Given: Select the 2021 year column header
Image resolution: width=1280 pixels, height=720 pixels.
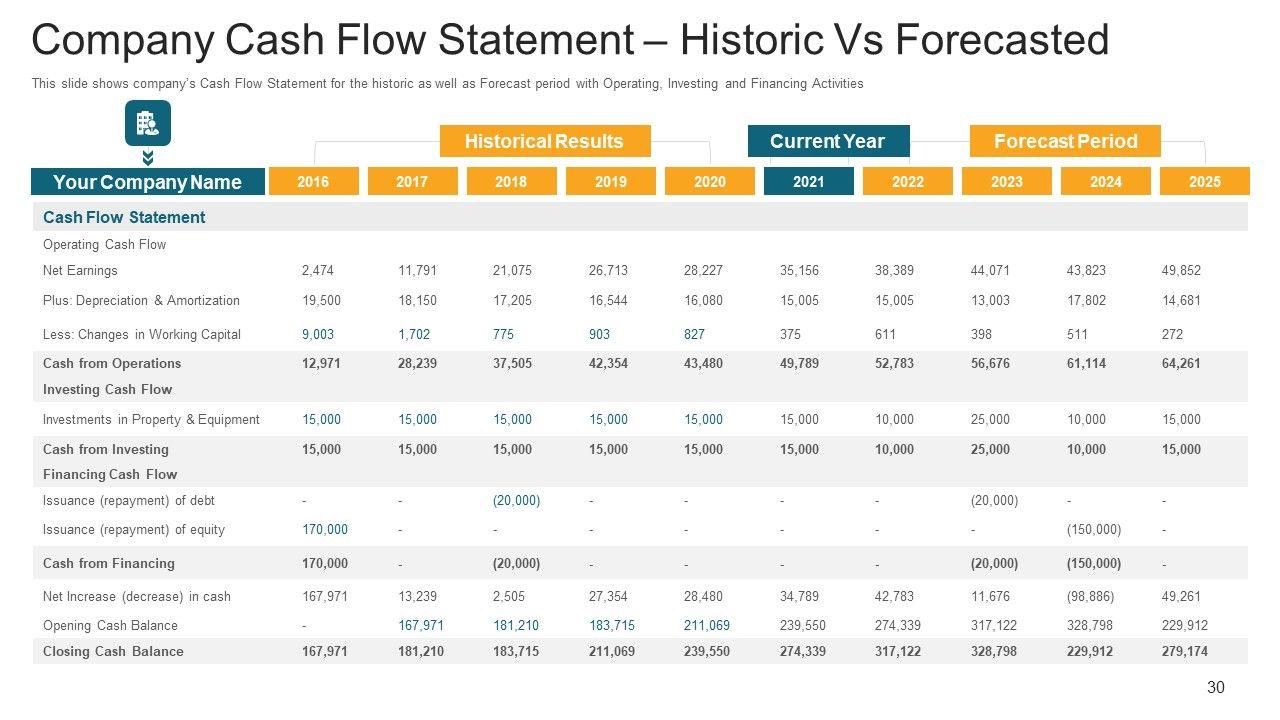Looking at the screenshot, I should point(808,181).
